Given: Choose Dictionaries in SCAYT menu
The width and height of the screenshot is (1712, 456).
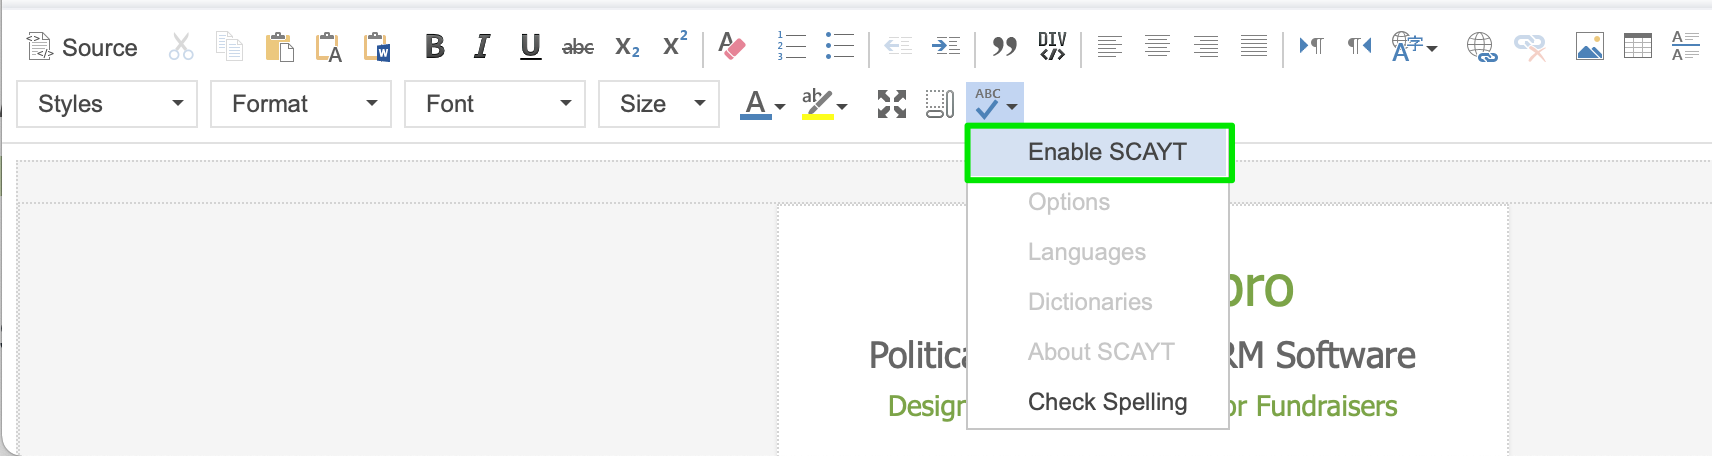Looking at the screenshot, I should [1098, 302].
